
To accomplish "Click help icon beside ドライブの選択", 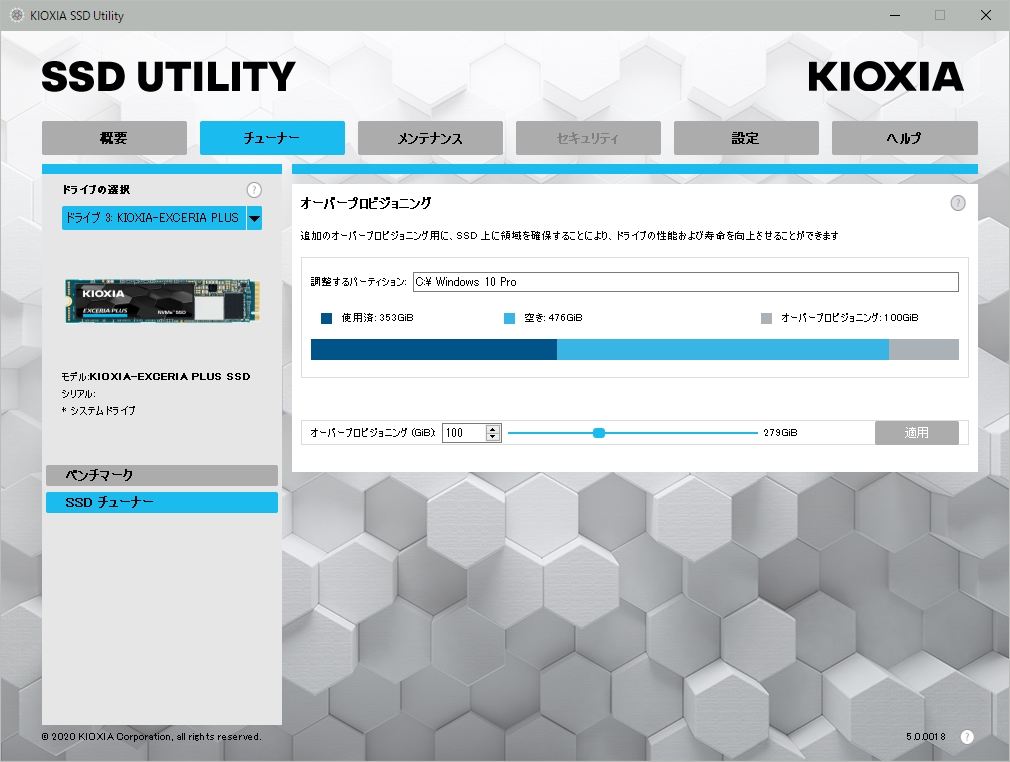I will click(254, 190).
